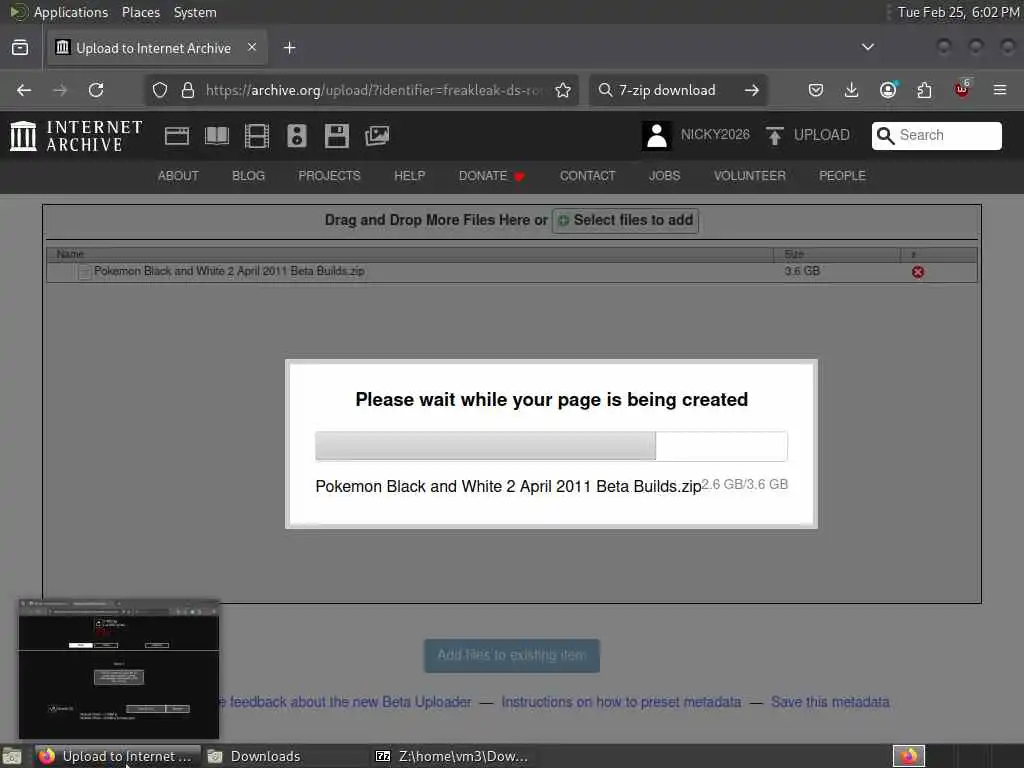Viewport: 1024px width, 768px height.
Task: Expand the list all tabs chevron
Action: pos(867,47)
